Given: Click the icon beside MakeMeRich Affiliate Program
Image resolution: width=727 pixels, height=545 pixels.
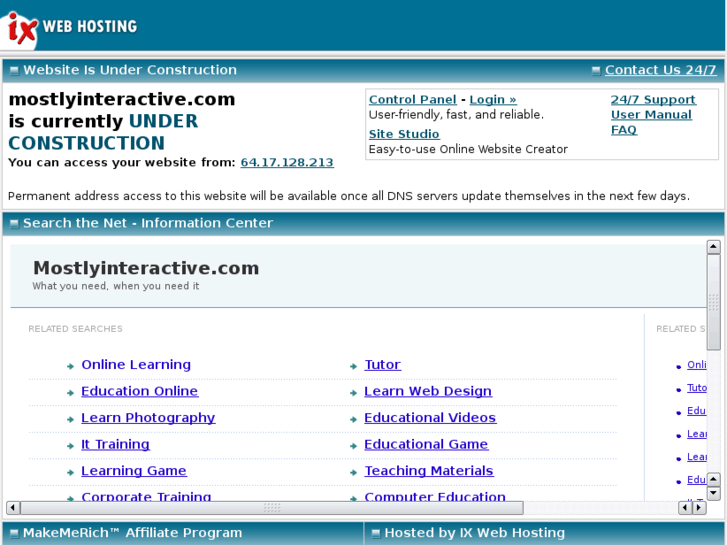Looking at the screenshot, I should (14, 533).
